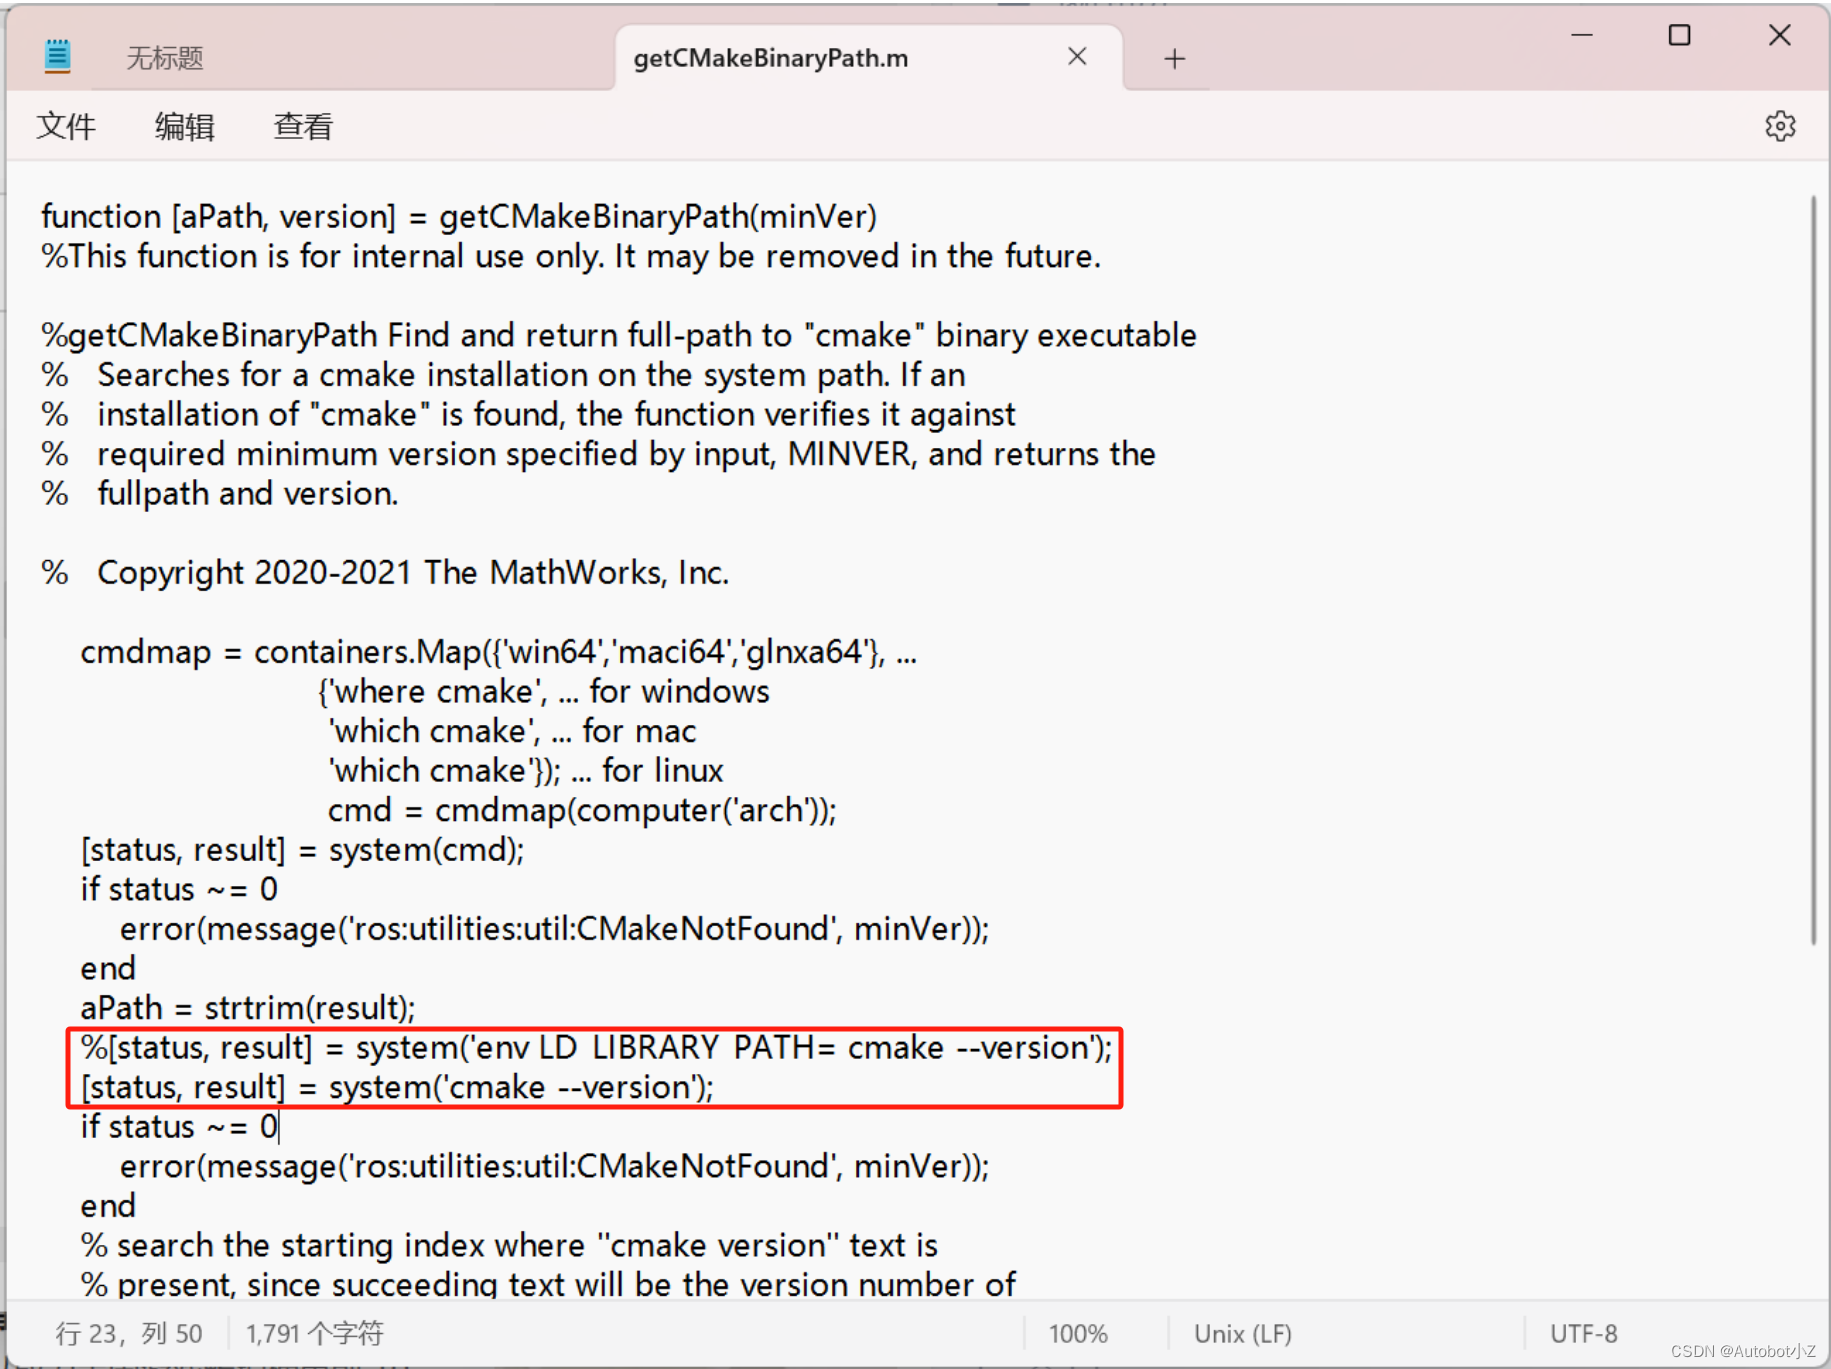This screenshot has width=1831, height=1369.
Task: Click the function declaration line getCMakeBinaryPath(minVer)
Action: tap(459, 216)
